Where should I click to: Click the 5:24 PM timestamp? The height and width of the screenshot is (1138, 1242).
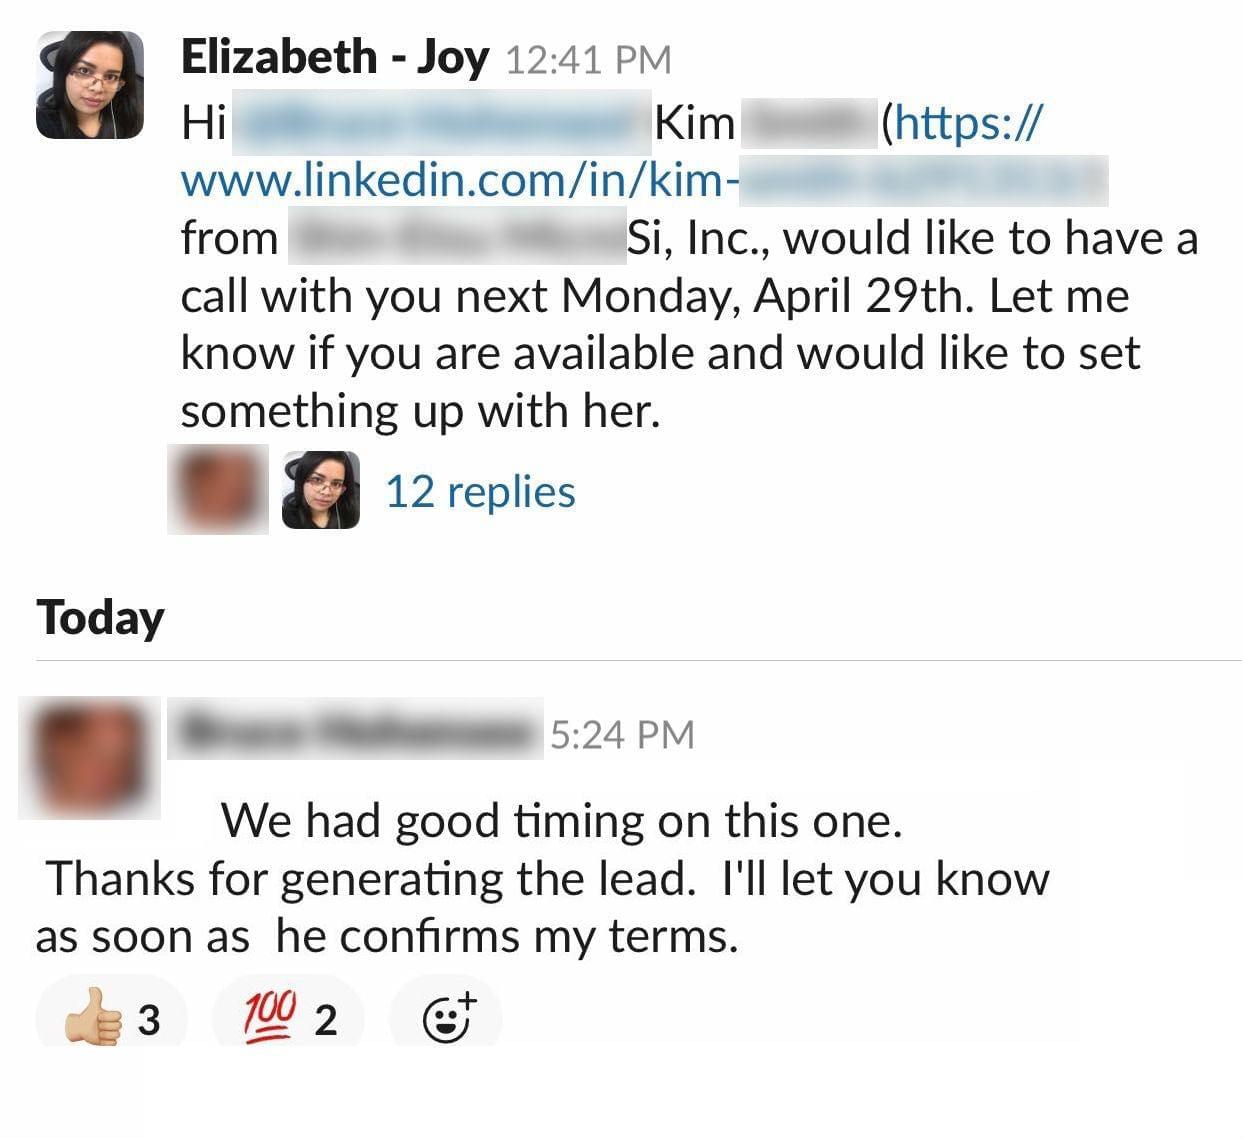click(621, 735)
